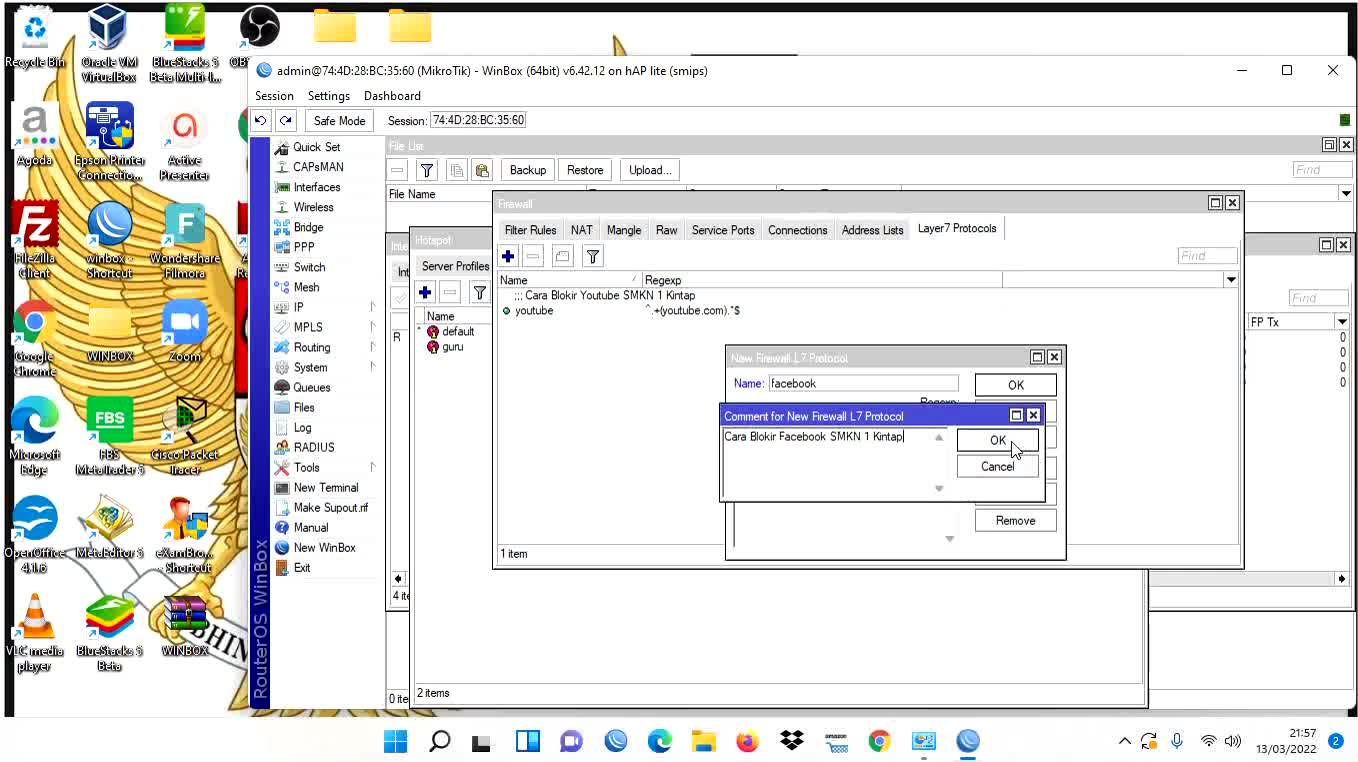Image resolution: width=1358 pixels, height=762 pixels.
Task: Open Dashboard menu
Action: tap(392, 96)
